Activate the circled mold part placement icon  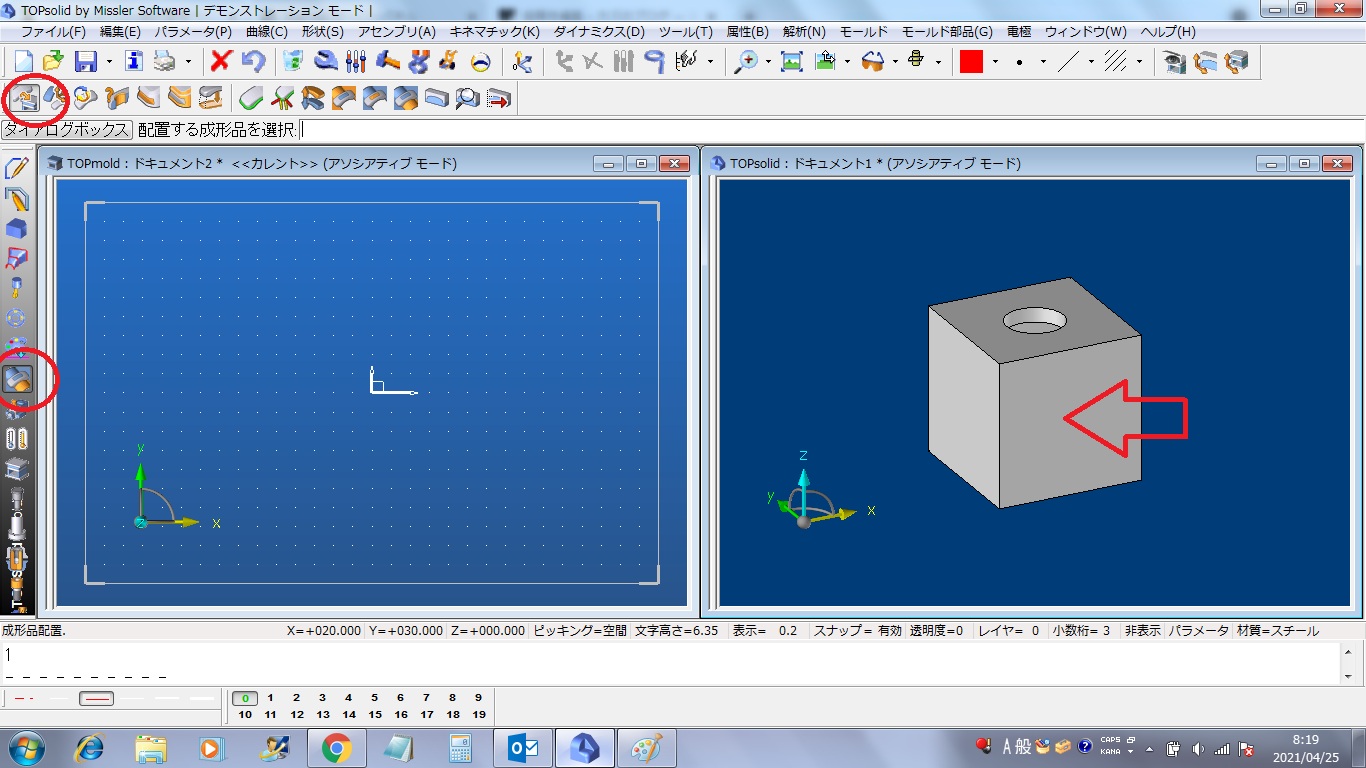(x=23, y=98)
